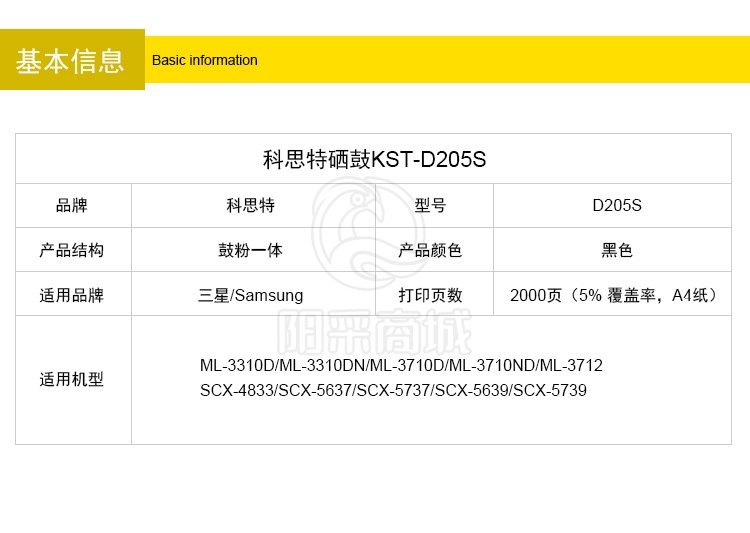
Task: Click the value 鼓粉一体
Action: click(x=251, y=250)
